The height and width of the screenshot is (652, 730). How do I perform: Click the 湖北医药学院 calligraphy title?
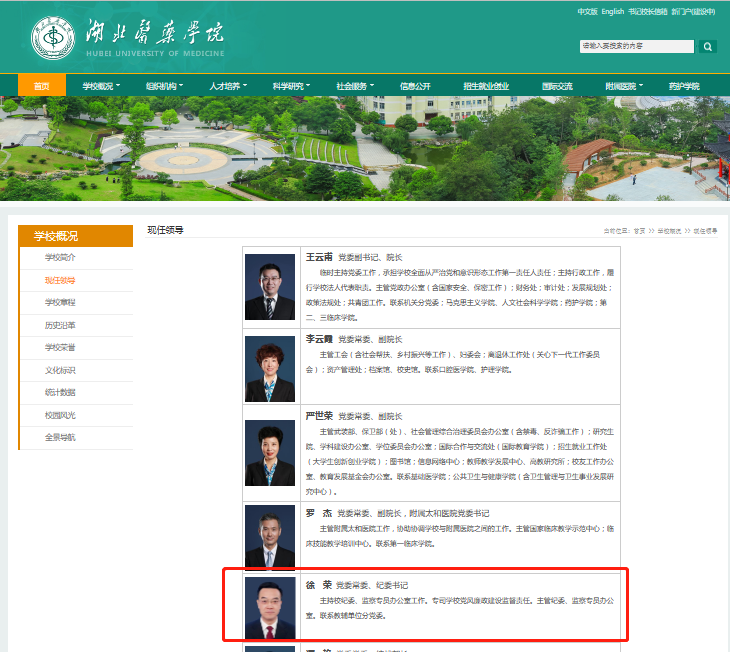pyautogui.click(x=155, y=33)
